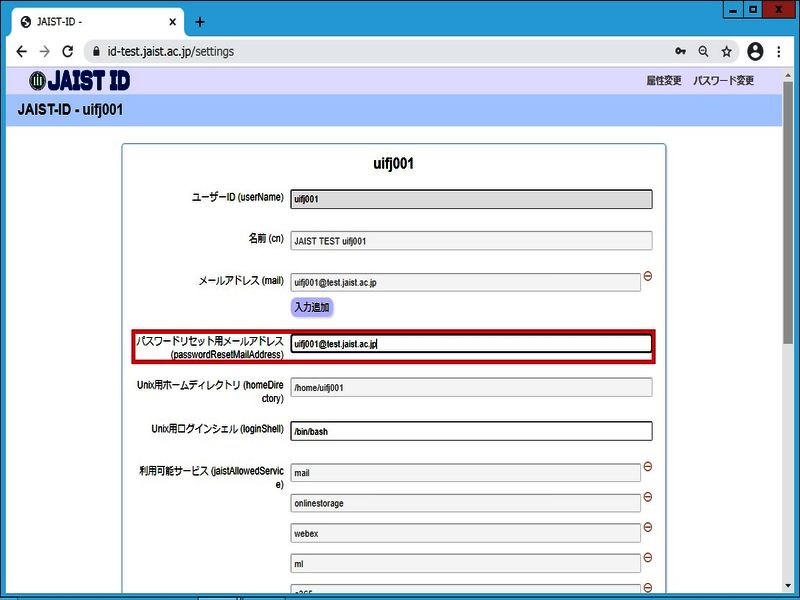This screenshot has height=600, width=800.
Task: Open the saved passwords key icon
Action: [x=680, y=51]
